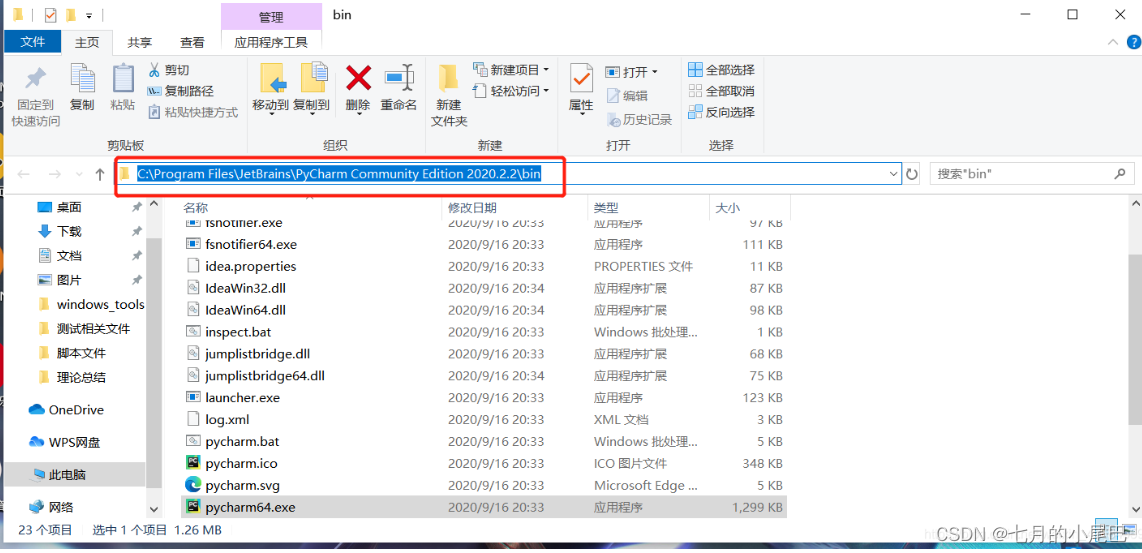The height and width of the screenshot is (553, 1142).
Task: Click the Manage (管理) contextual tab
Action: point(271,17)
